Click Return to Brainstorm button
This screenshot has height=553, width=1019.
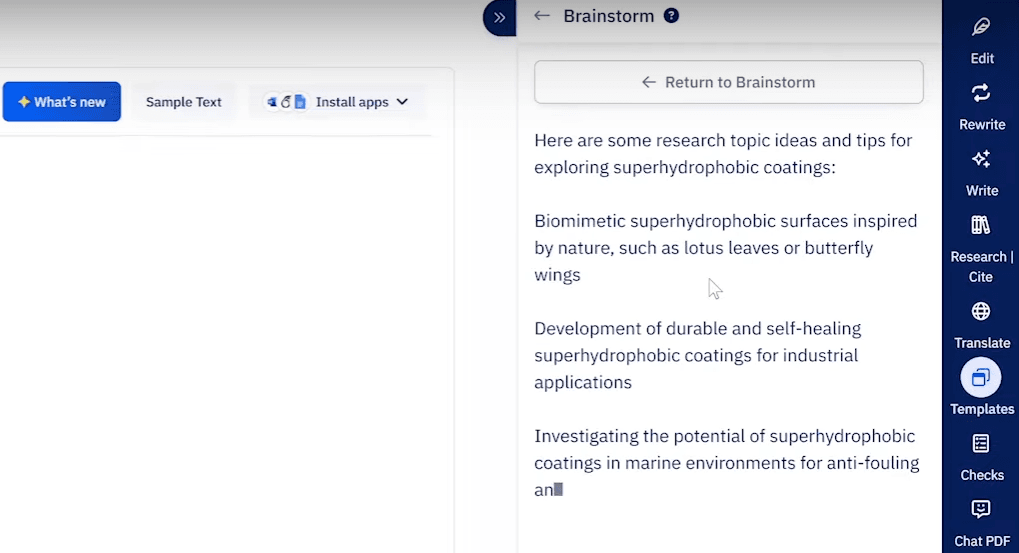pyautogui.click(x=729, y=82)
